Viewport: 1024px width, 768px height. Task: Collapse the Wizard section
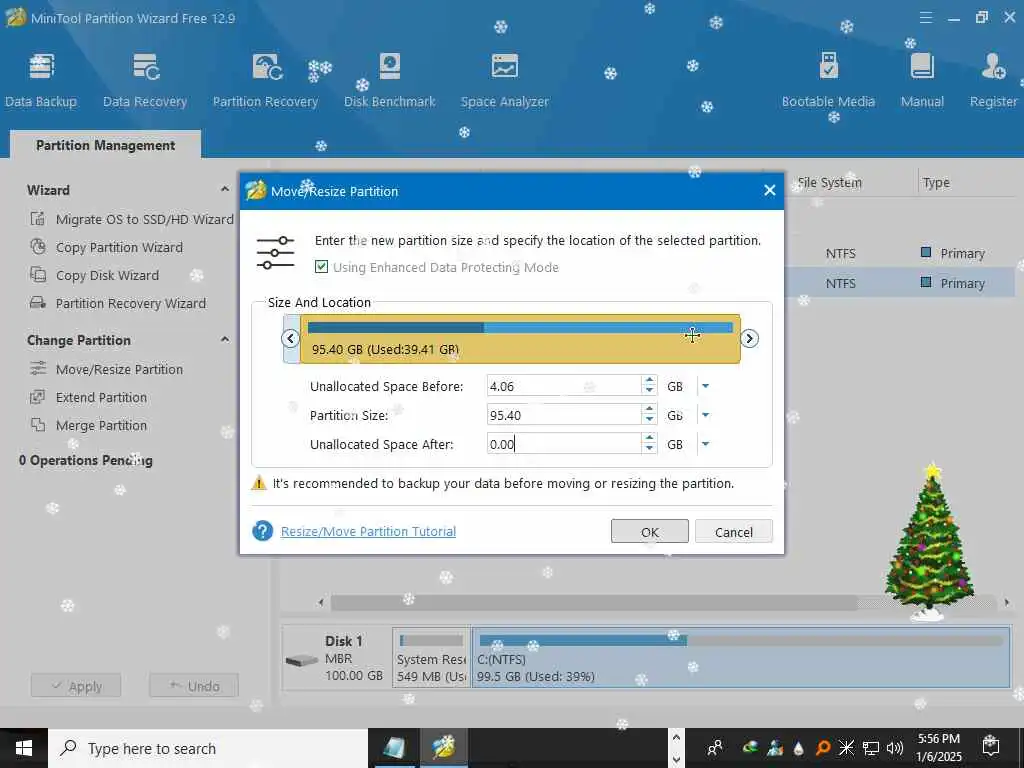(x=225, y=189)
